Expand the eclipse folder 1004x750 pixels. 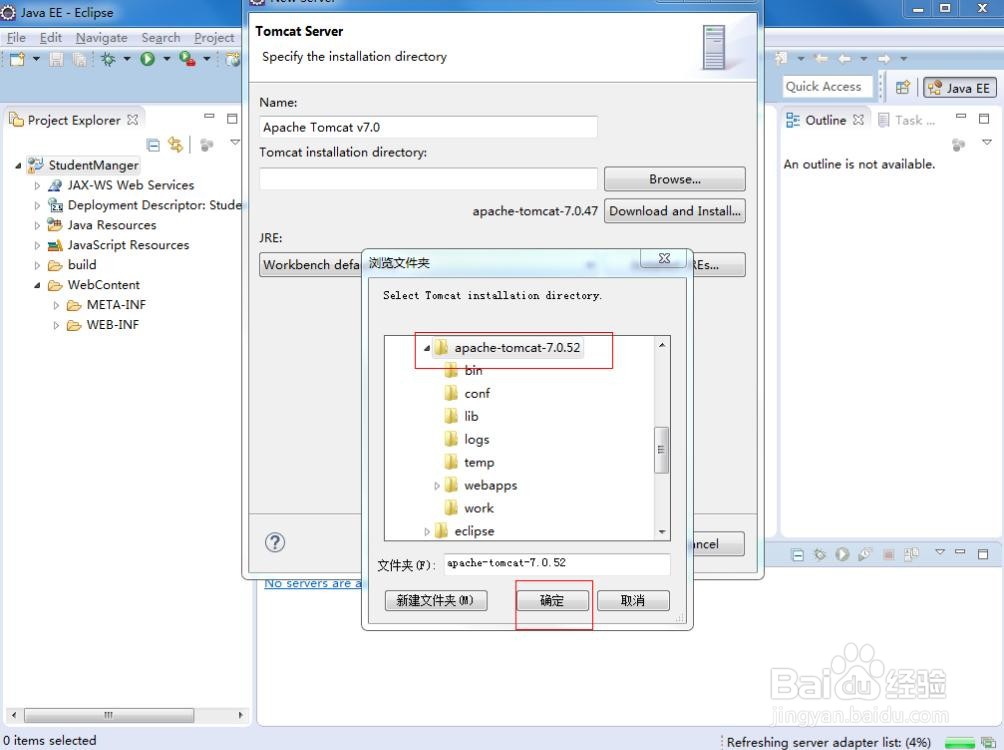[x=426, y=532]
